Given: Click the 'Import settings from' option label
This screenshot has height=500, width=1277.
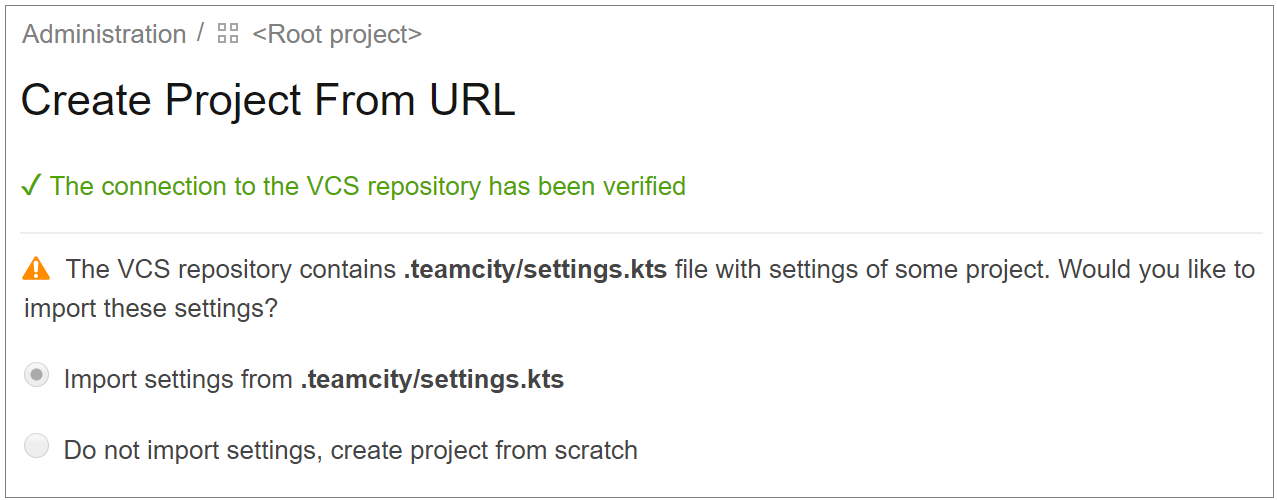Looking at the screenshot, I should point(179,380).
